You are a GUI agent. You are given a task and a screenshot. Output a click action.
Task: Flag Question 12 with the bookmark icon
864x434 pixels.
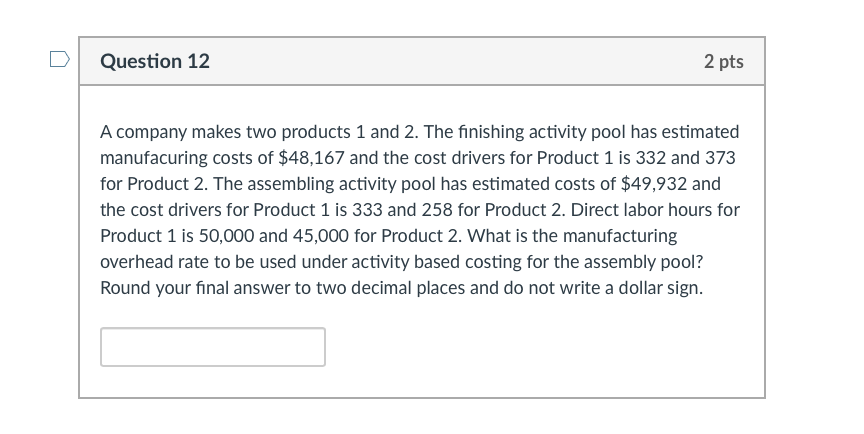click(60, 59)
